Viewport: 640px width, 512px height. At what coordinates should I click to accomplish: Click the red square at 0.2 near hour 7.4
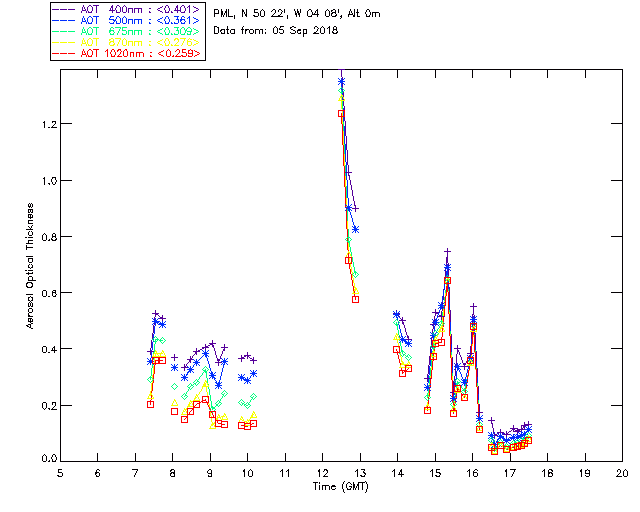(150, 404)
